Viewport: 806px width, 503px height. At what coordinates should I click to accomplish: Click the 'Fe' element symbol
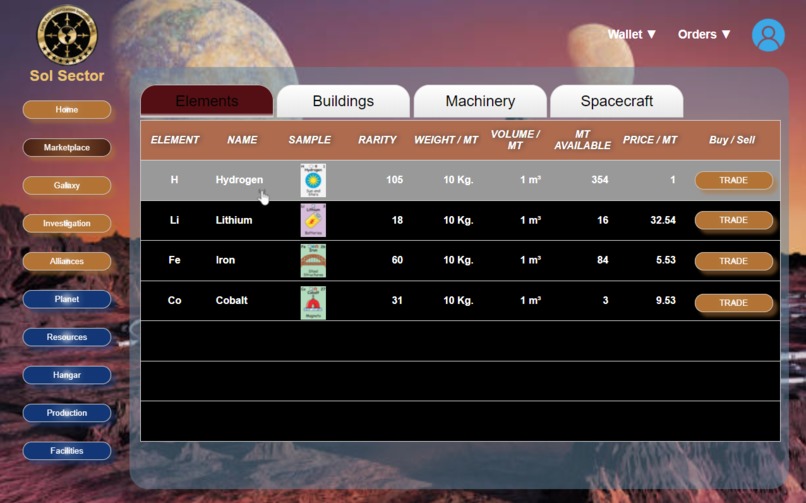pyautogui.click(x=174, y=260)
